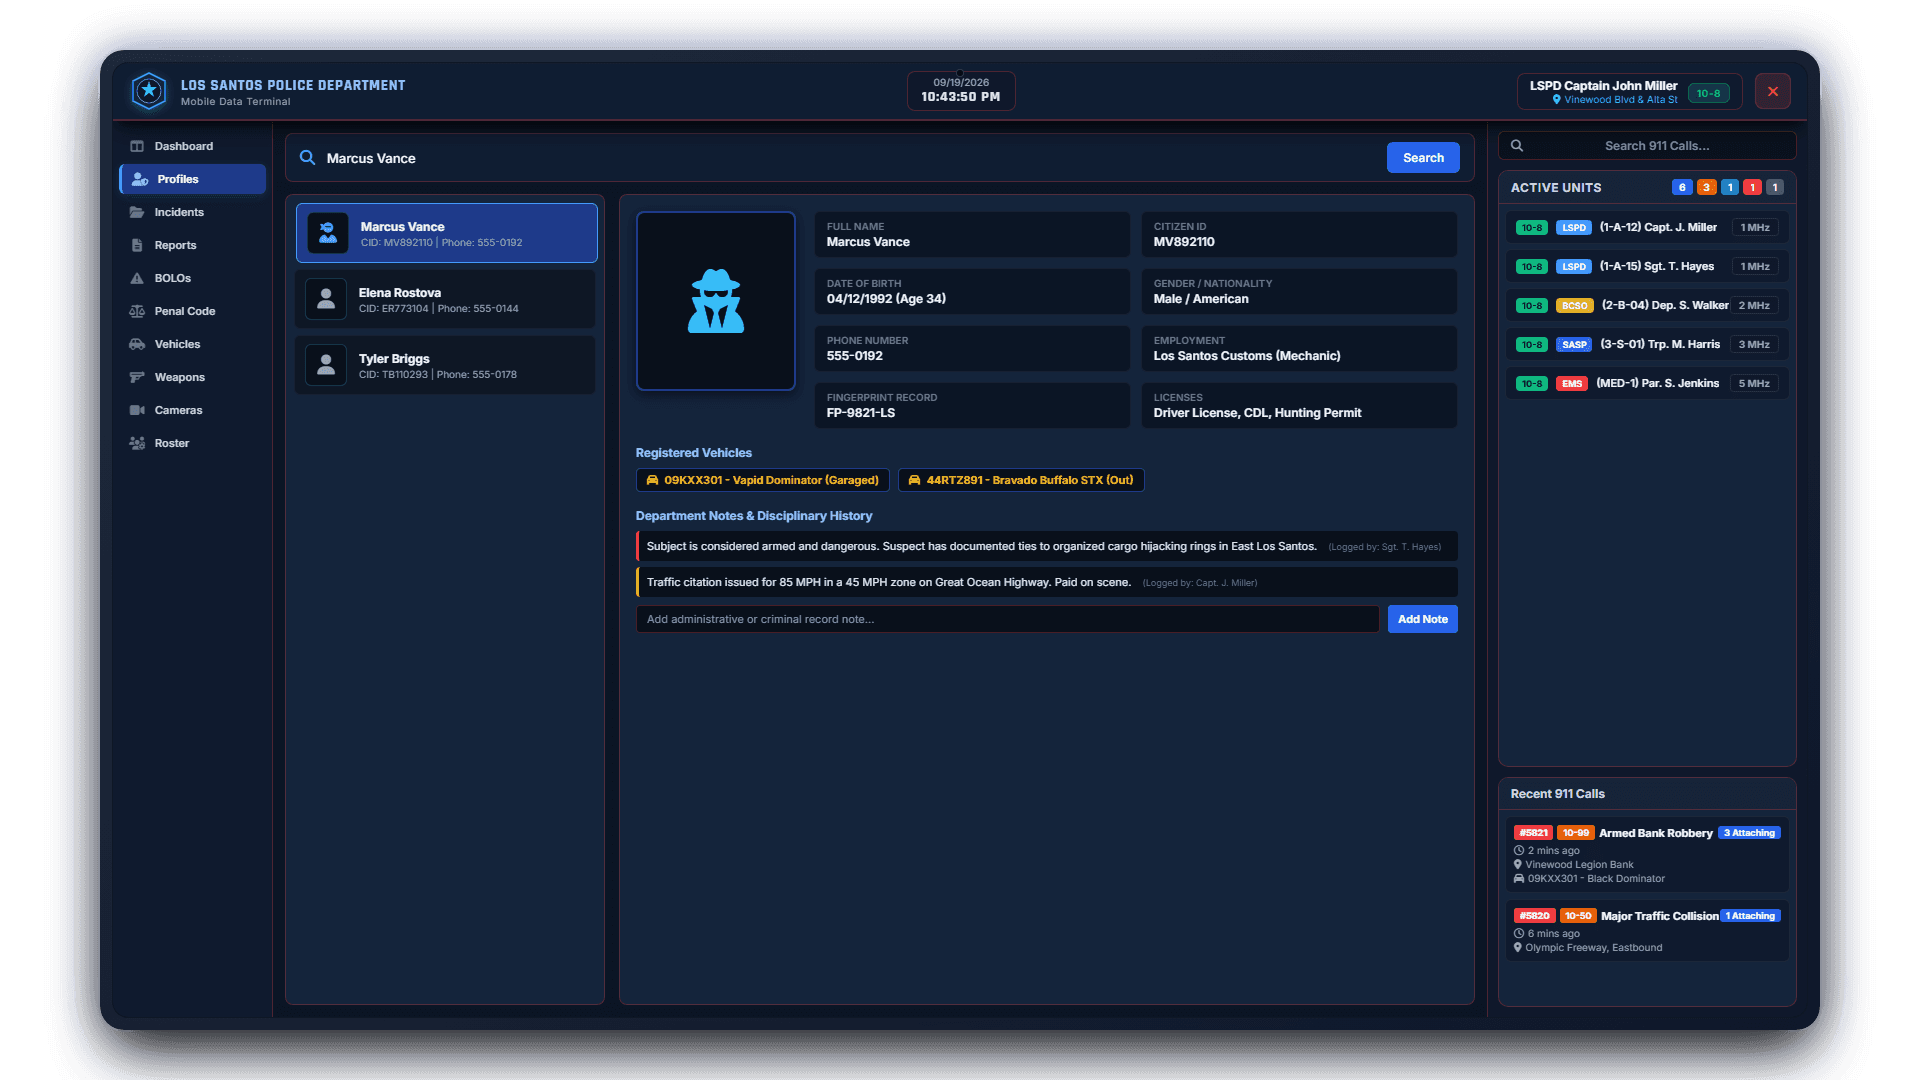The width and height of the screenshot is (1920, 1080).
Task: Open the Bravado Buffalo STX vehicle tag
Action: click(x=1021, y=480)
